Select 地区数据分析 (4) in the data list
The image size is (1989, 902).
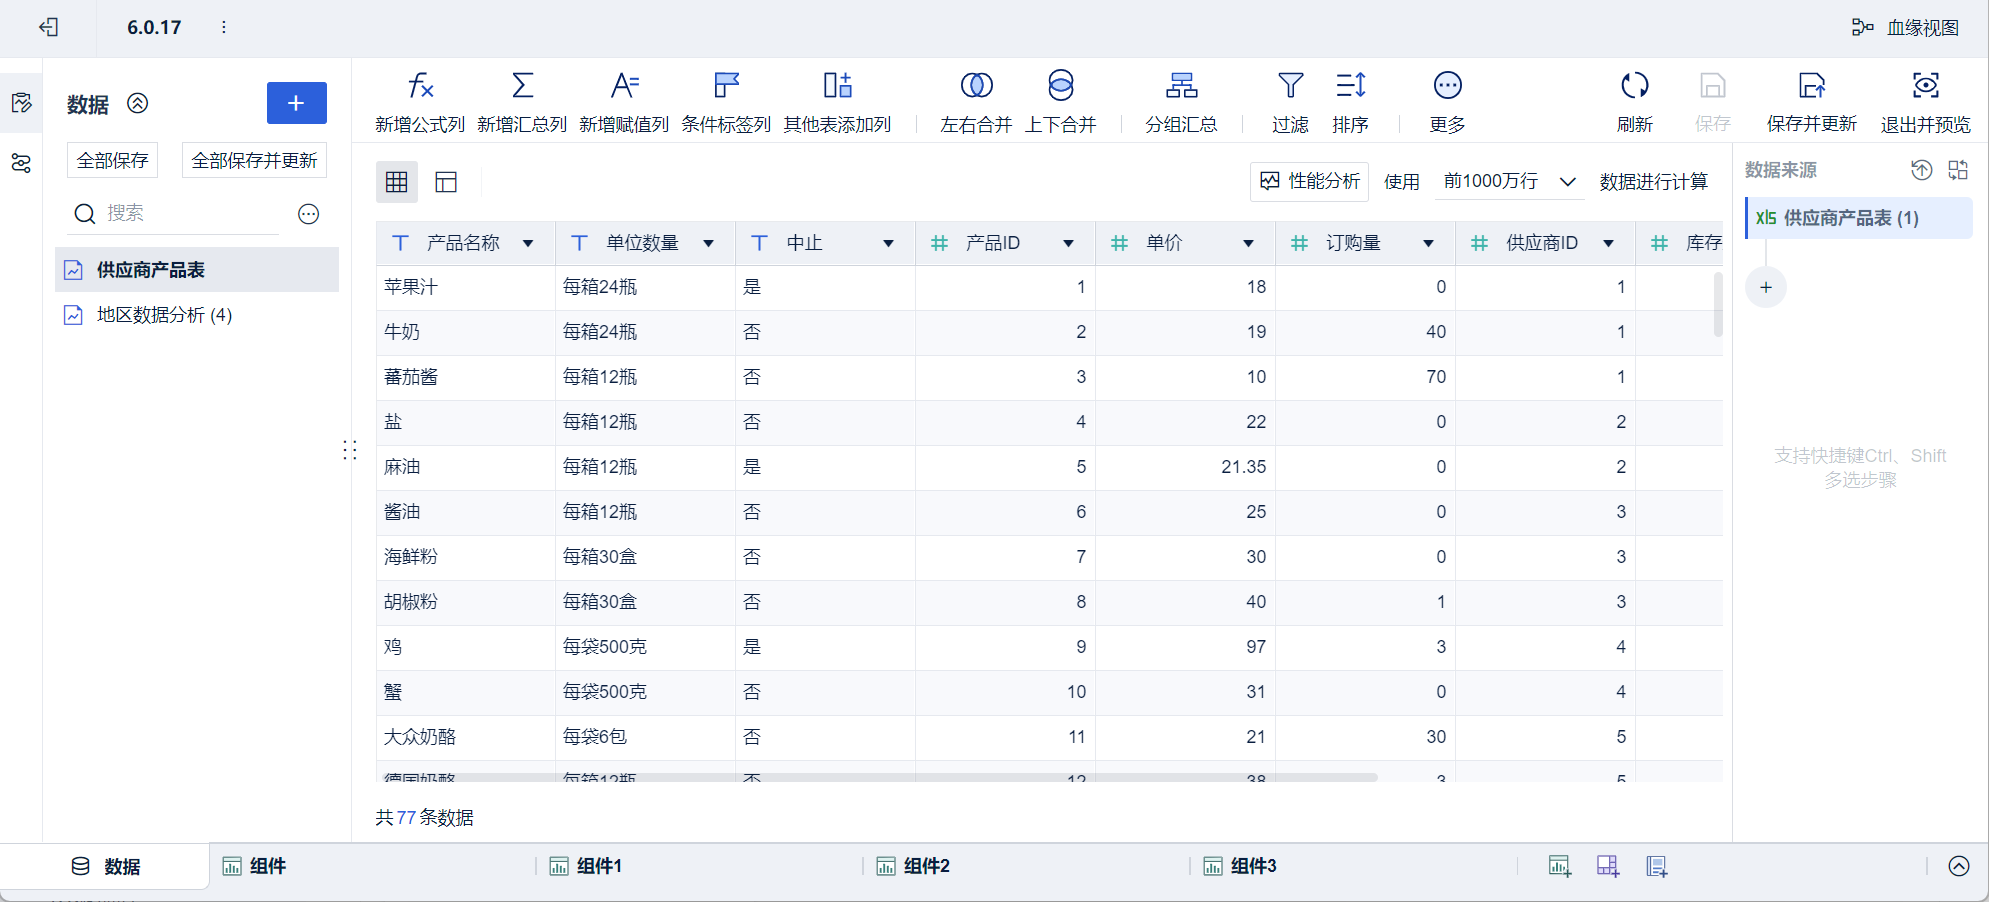(197, 315)
